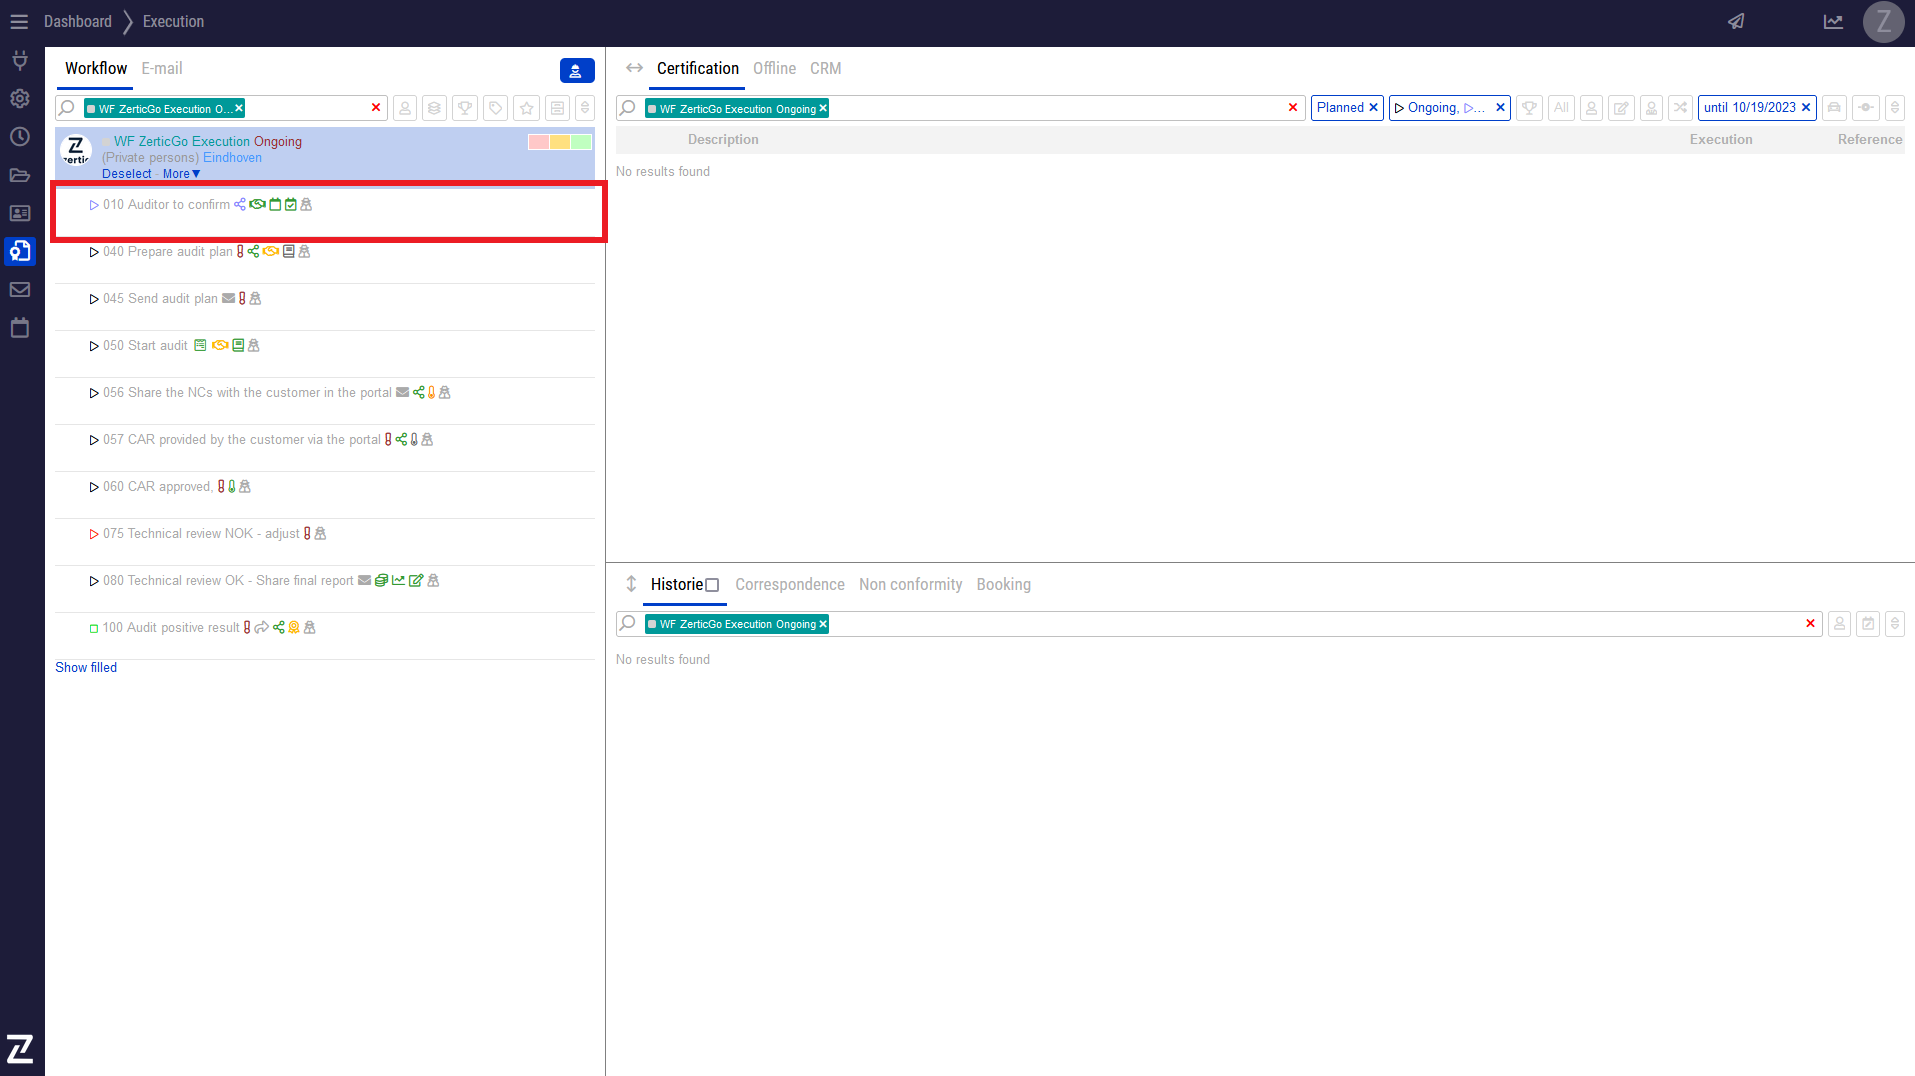Remove the Planned filter chip
This screenshot has height=1076, width=1915.
[1373, 108]
